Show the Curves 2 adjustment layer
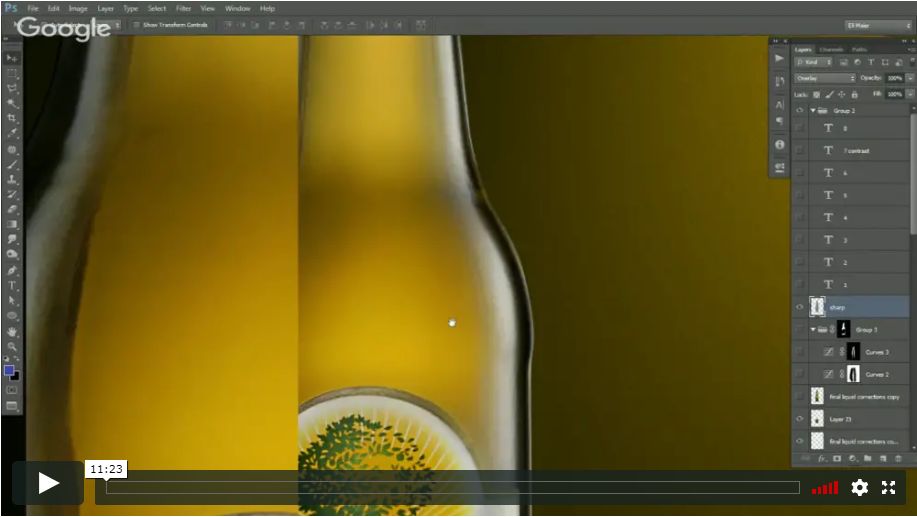The height and width of the screenshot is (517, 917). click(x=799, y=374)
